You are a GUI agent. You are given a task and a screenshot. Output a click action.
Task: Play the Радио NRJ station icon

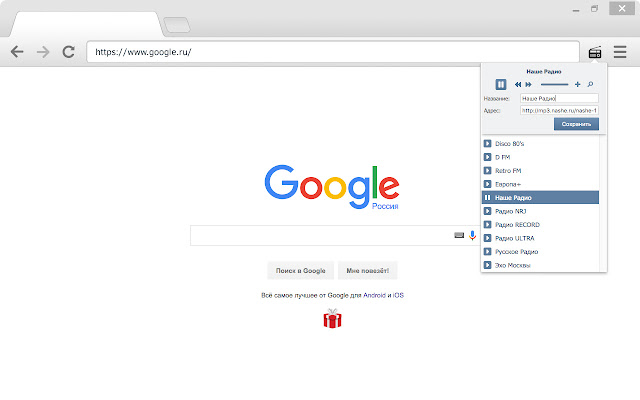coord(487,211)
